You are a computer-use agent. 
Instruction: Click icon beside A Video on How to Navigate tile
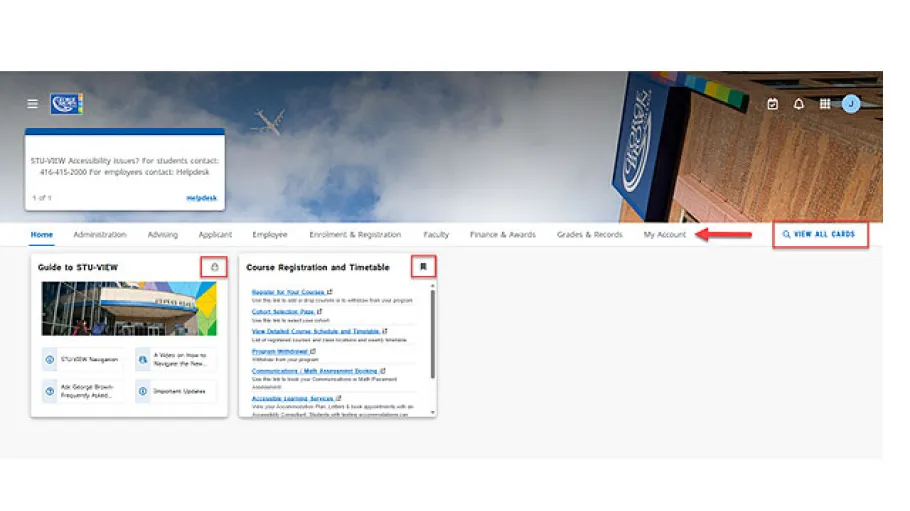point(143,360)
